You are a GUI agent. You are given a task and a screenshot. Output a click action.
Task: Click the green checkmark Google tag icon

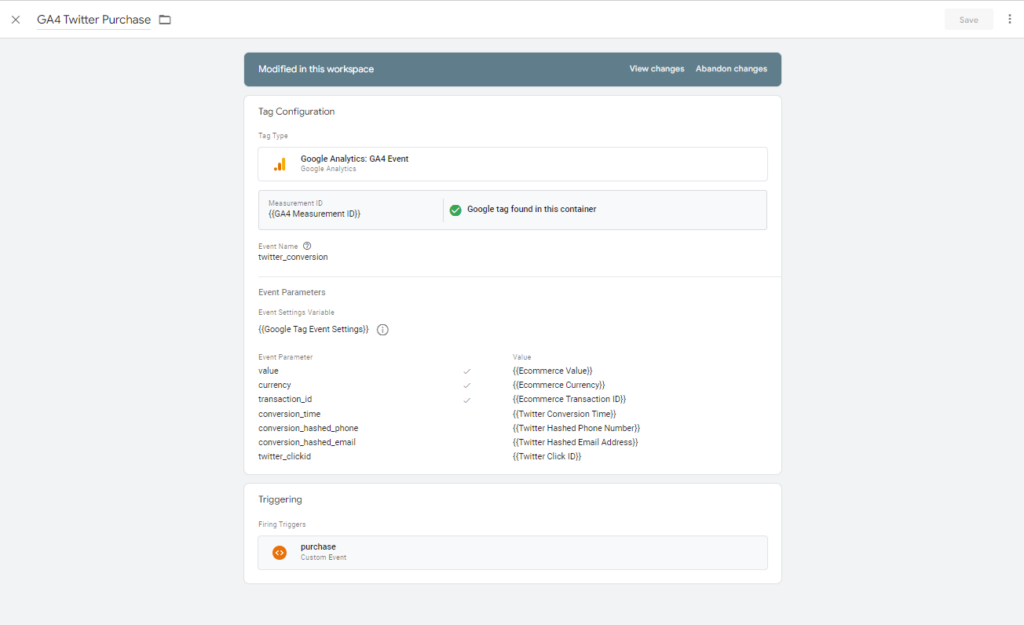click(455, 210)
